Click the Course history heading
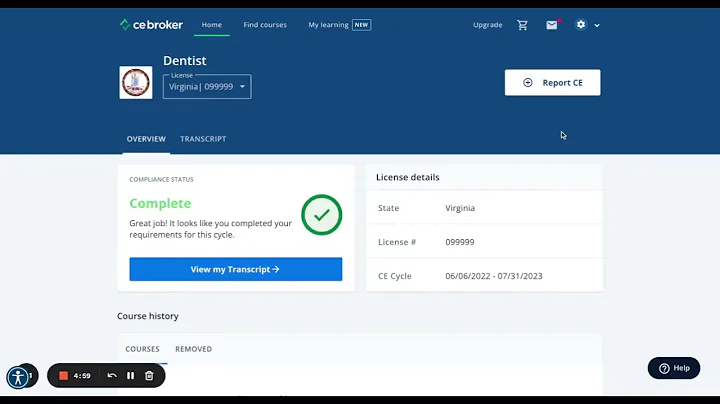The image size is (720, 404). tap(148, 316)
